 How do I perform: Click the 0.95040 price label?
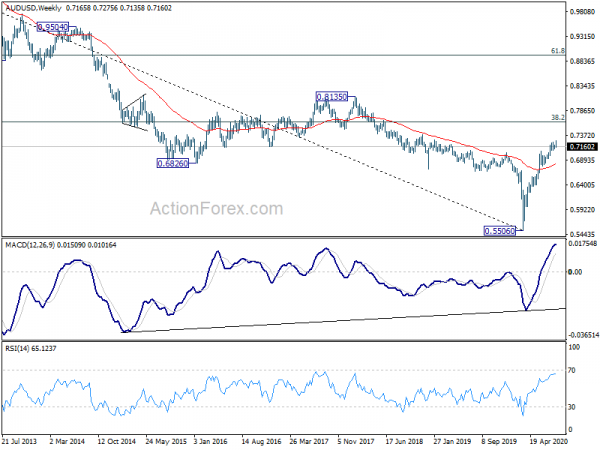[53, 27]
